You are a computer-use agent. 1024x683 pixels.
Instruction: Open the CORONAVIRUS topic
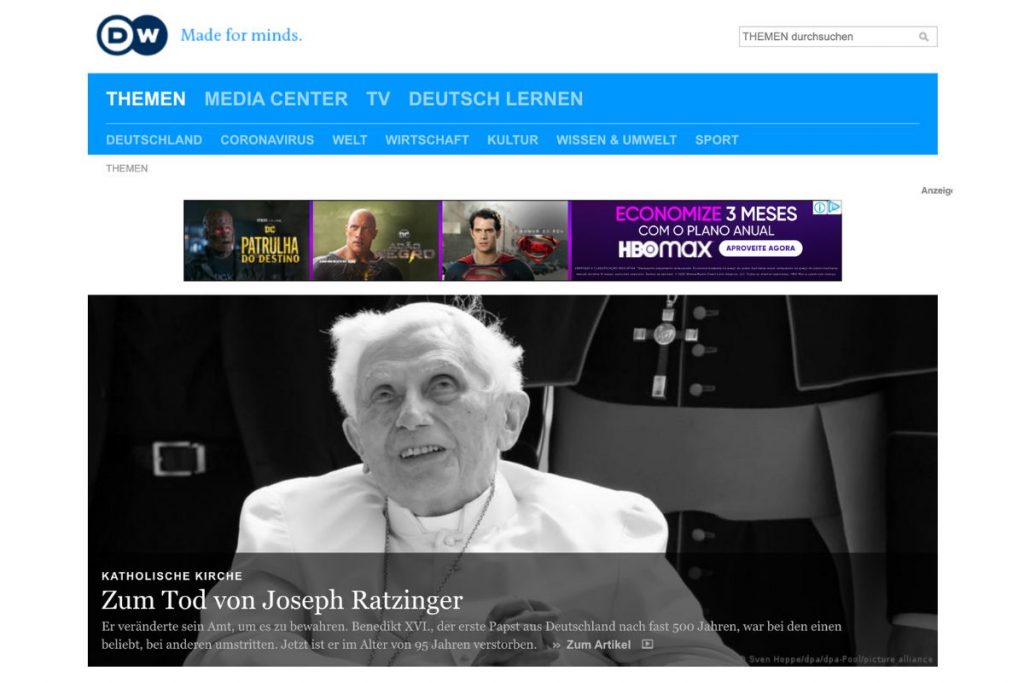click(x=267, y=140)
